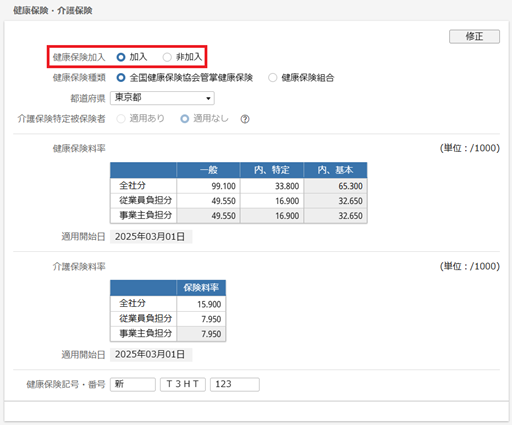Select 適用なし for 介護保険特定被保険者

pos(184,119)
